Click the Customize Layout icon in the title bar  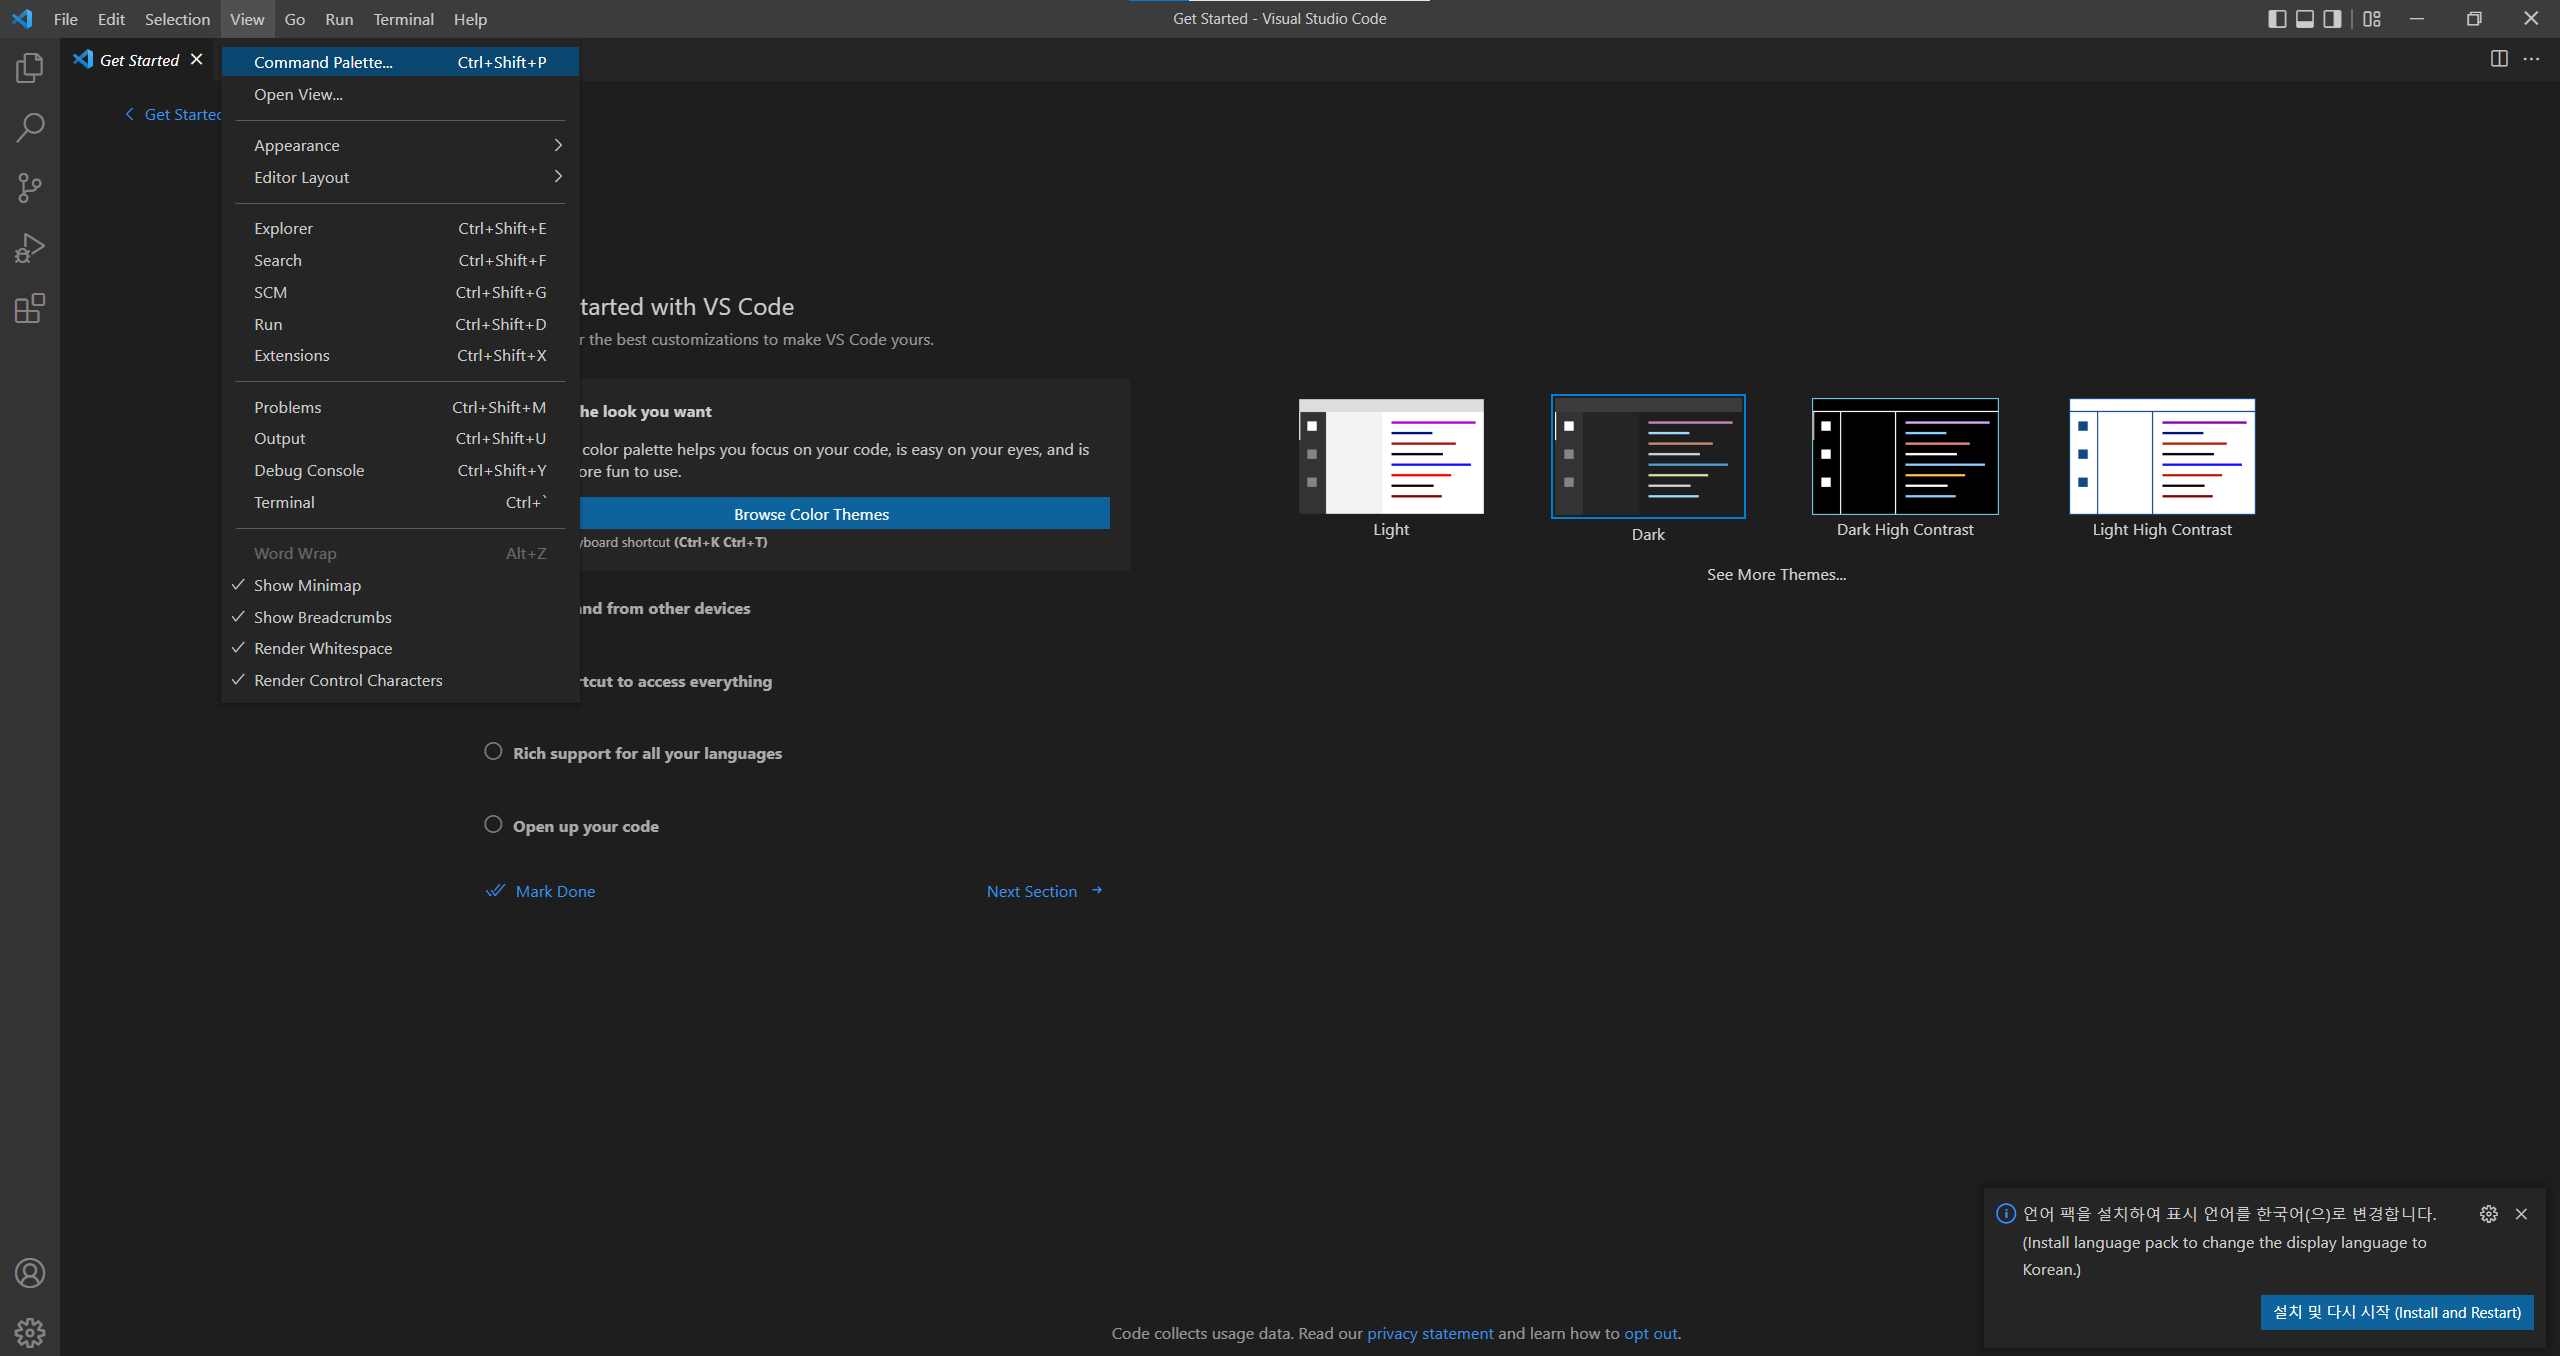2371,18
